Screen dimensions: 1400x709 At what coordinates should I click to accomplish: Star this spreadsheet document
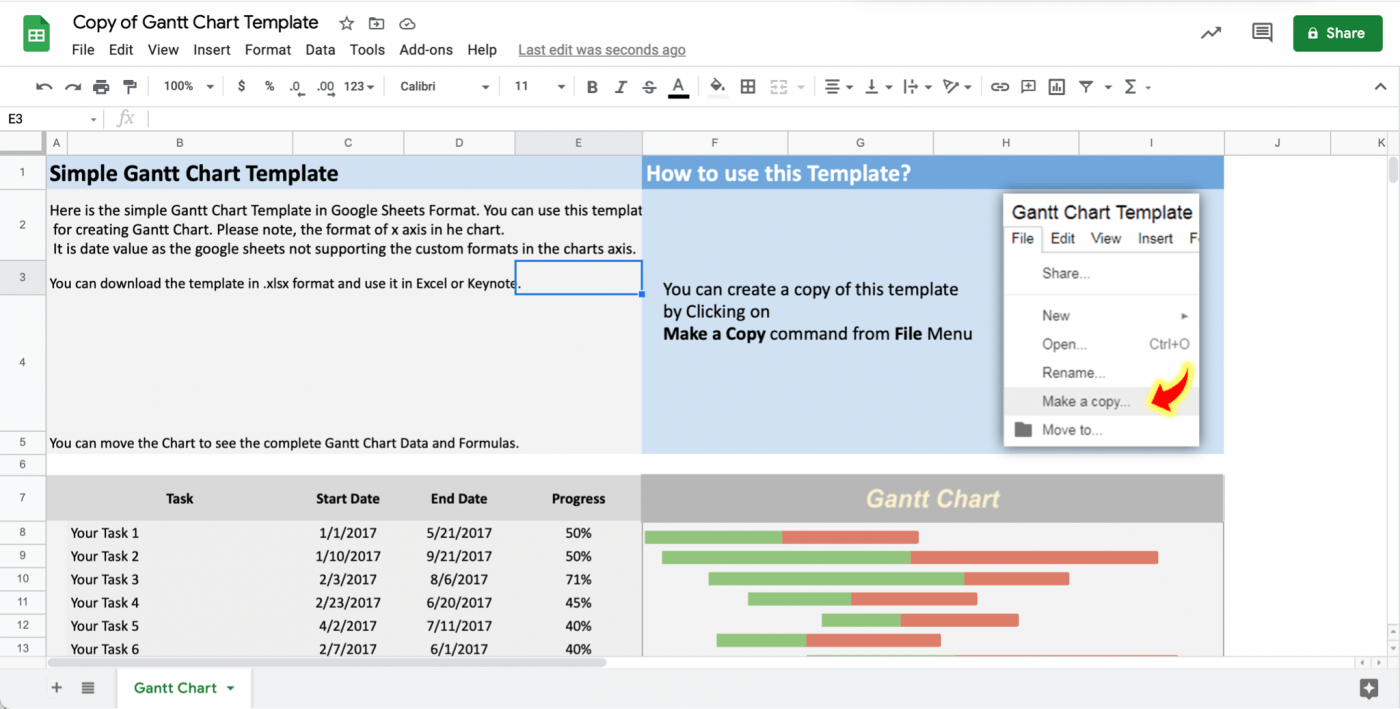coord(346,23)
